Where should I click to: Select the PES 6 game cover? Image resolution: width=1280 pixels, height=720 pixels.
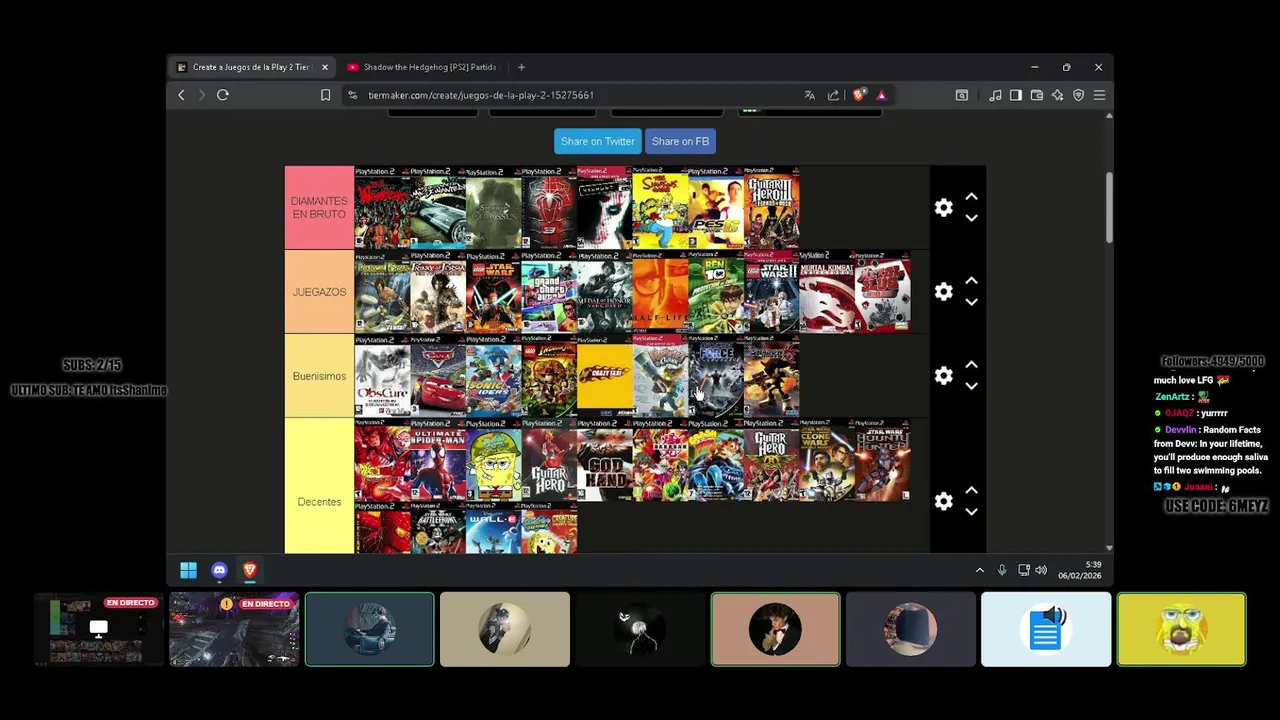[715, 207]
